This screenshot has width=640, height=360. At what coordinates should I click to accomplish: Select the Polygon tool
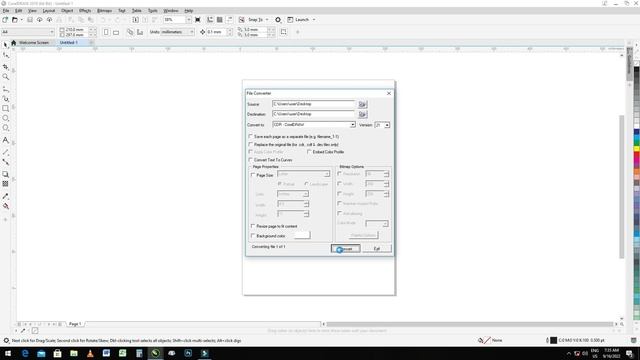6,128
